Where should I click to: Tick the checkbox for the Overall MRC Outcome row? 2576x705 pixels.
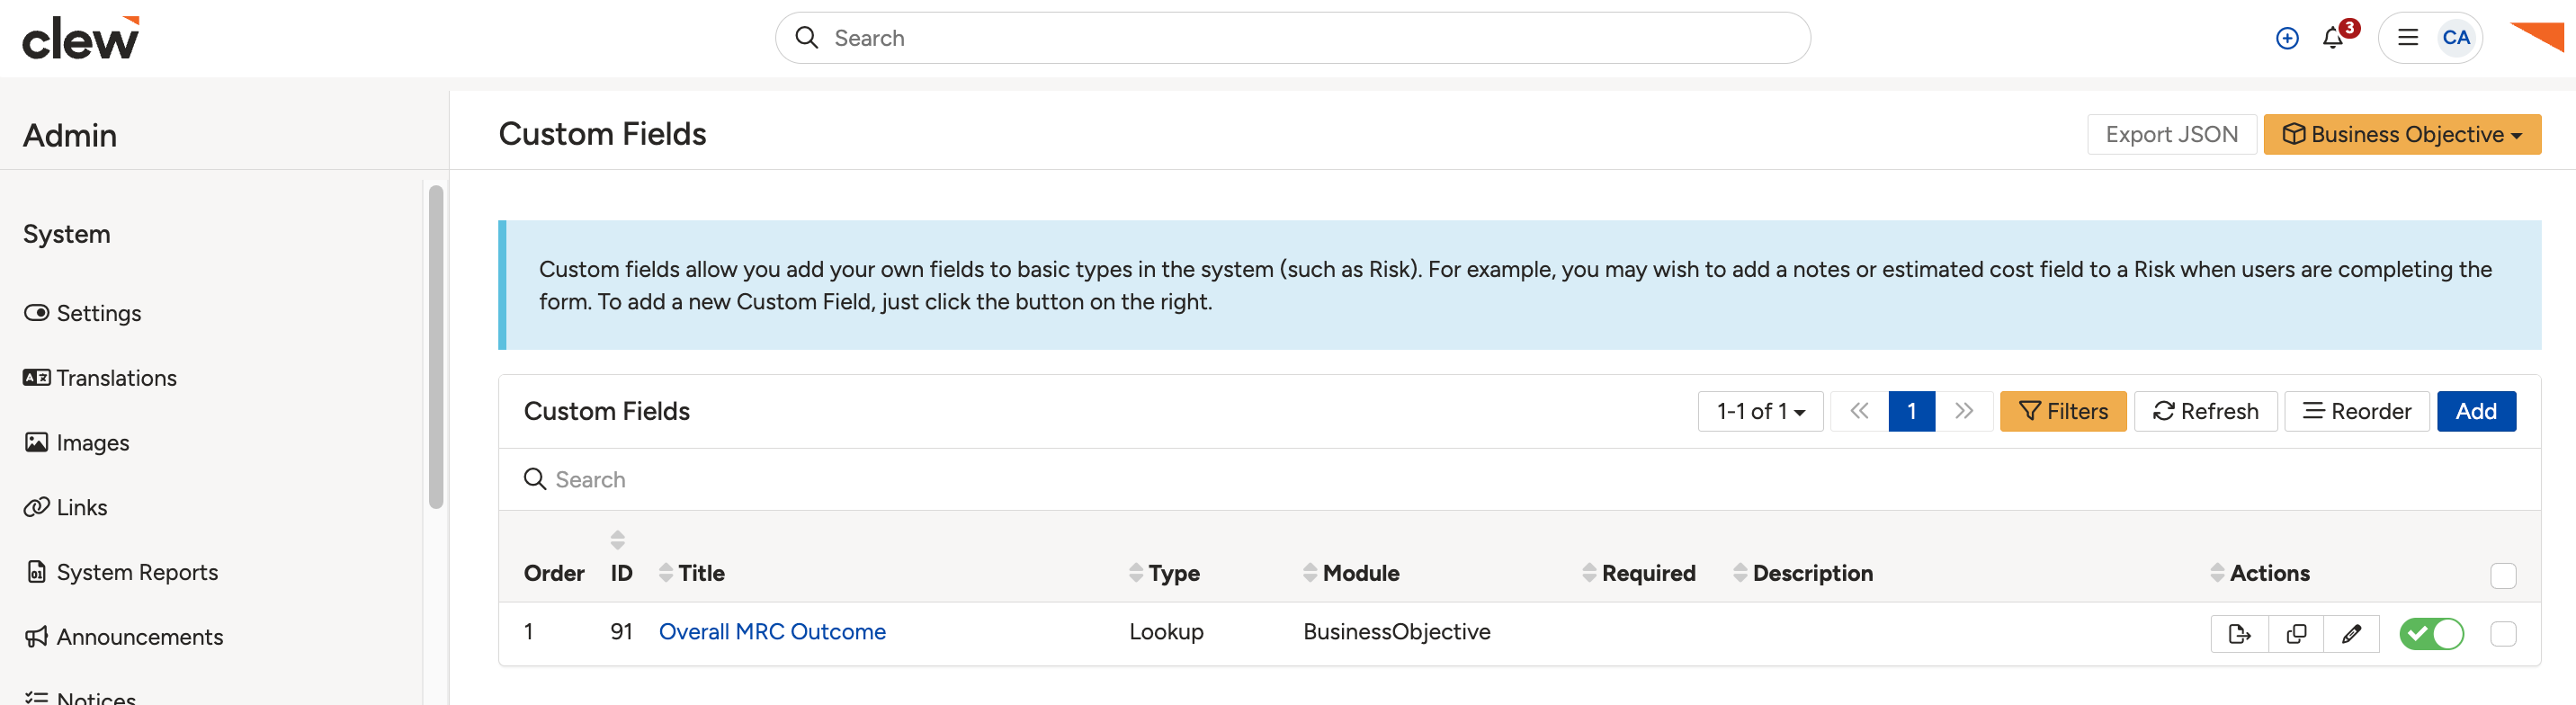coord(2503,633)
